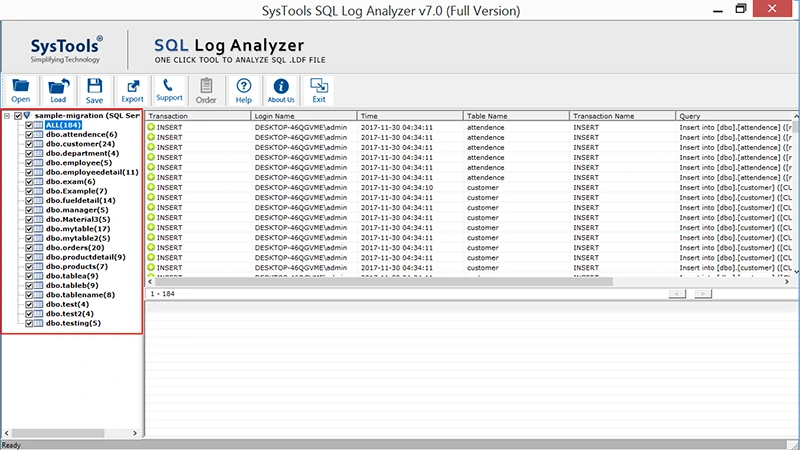Click first 'attendence' table name cell
Viewport: 800px width, 450px height.
coord(486,128)
